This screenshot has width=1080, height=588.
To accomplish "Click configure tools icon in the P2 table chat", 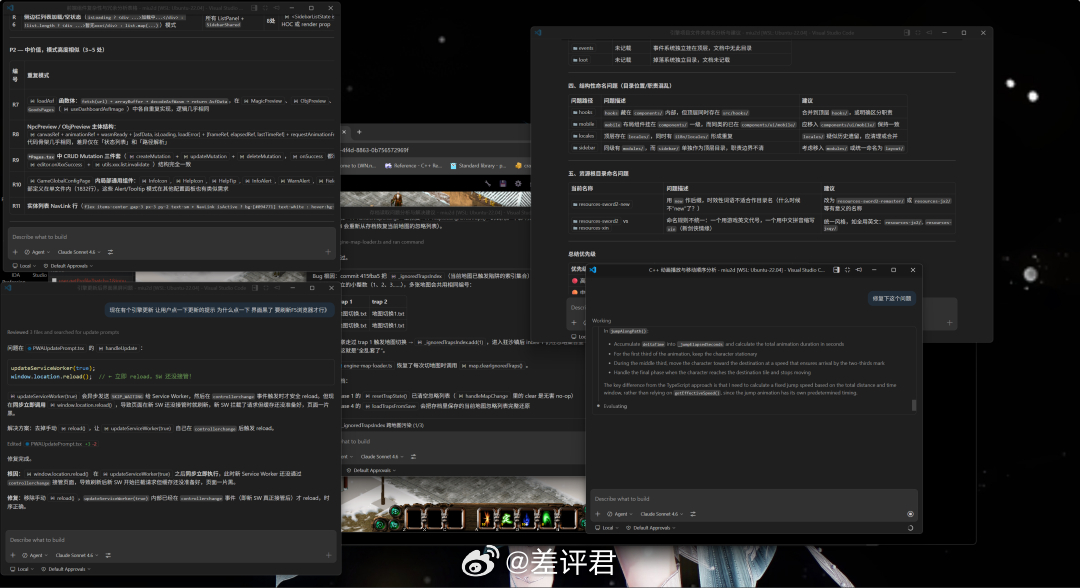I will [x=109, y=252].
